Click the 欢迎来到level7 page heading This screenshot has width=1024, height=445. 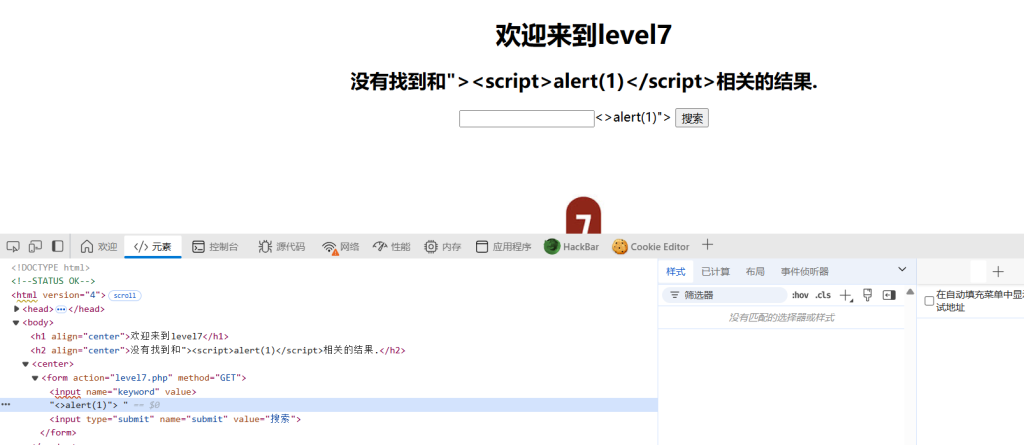point(583,35)
